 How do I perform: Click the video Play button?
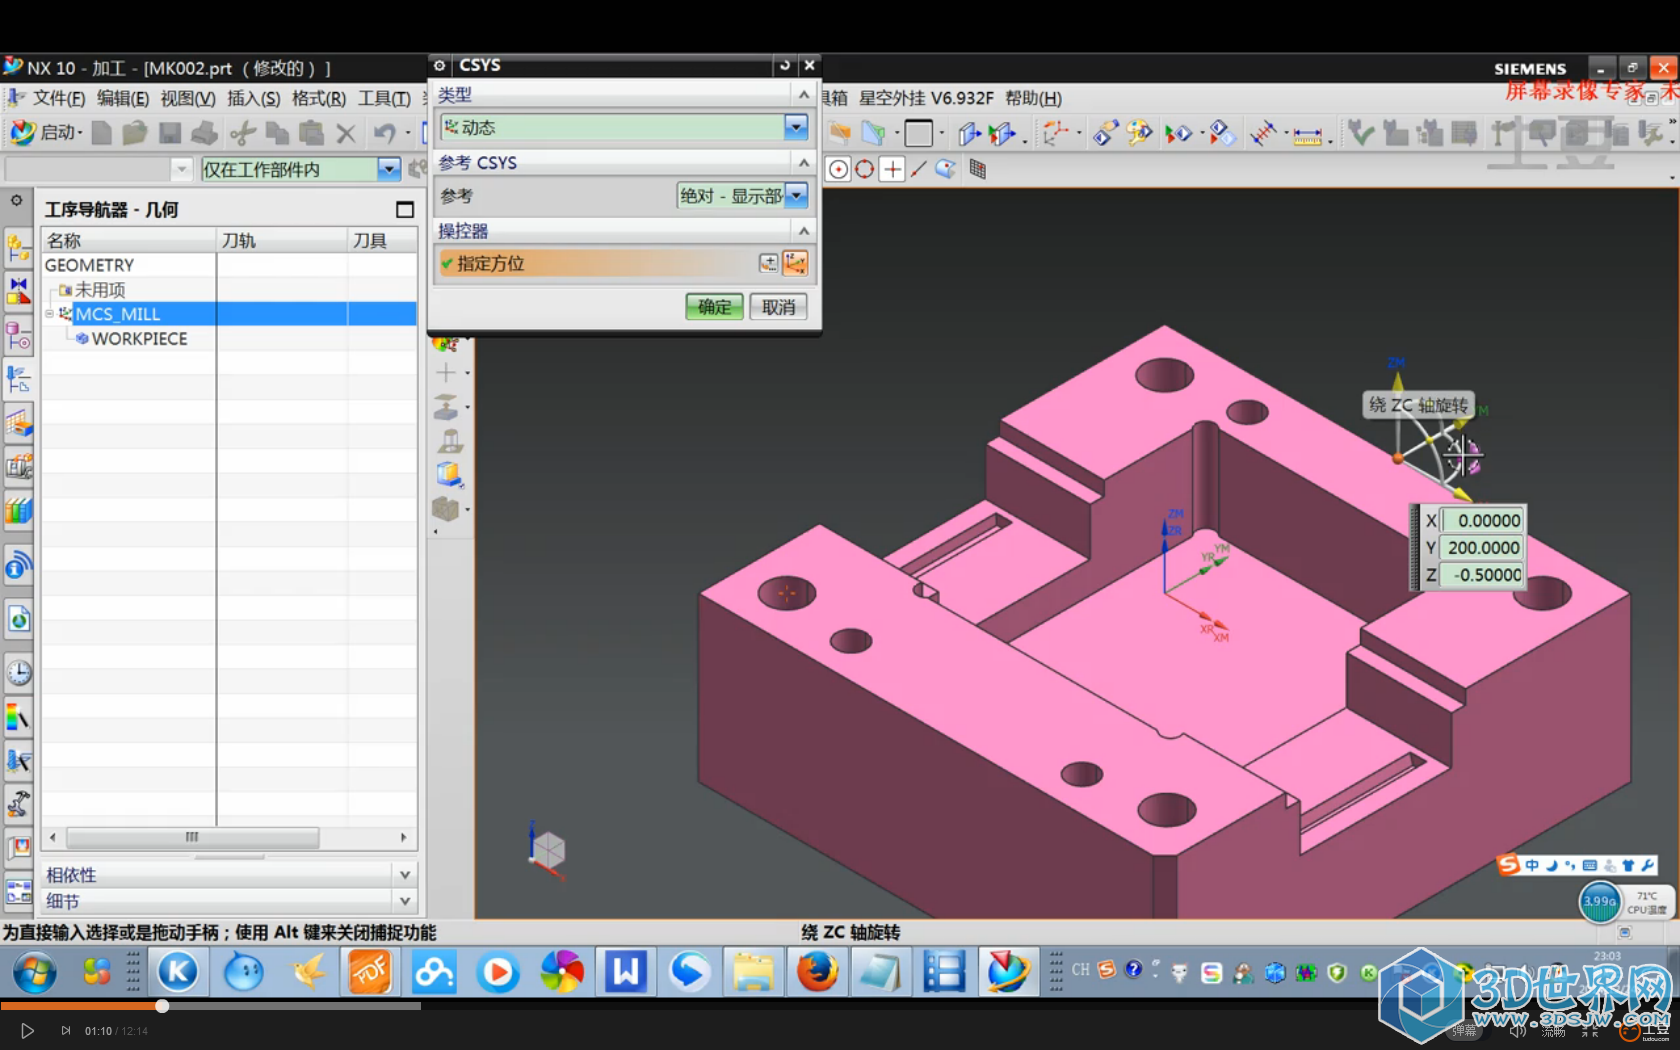click(x=27, y=1030)
